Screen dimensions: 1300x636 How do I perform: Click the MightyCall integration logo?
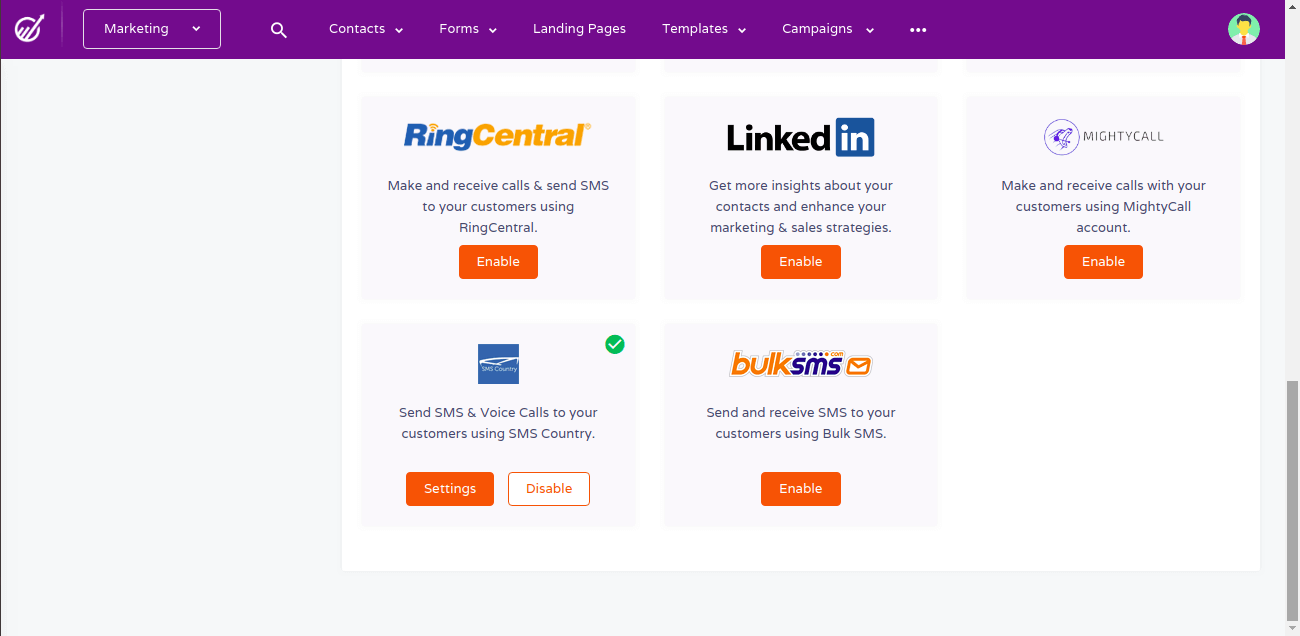click(x=1103, y=136)
